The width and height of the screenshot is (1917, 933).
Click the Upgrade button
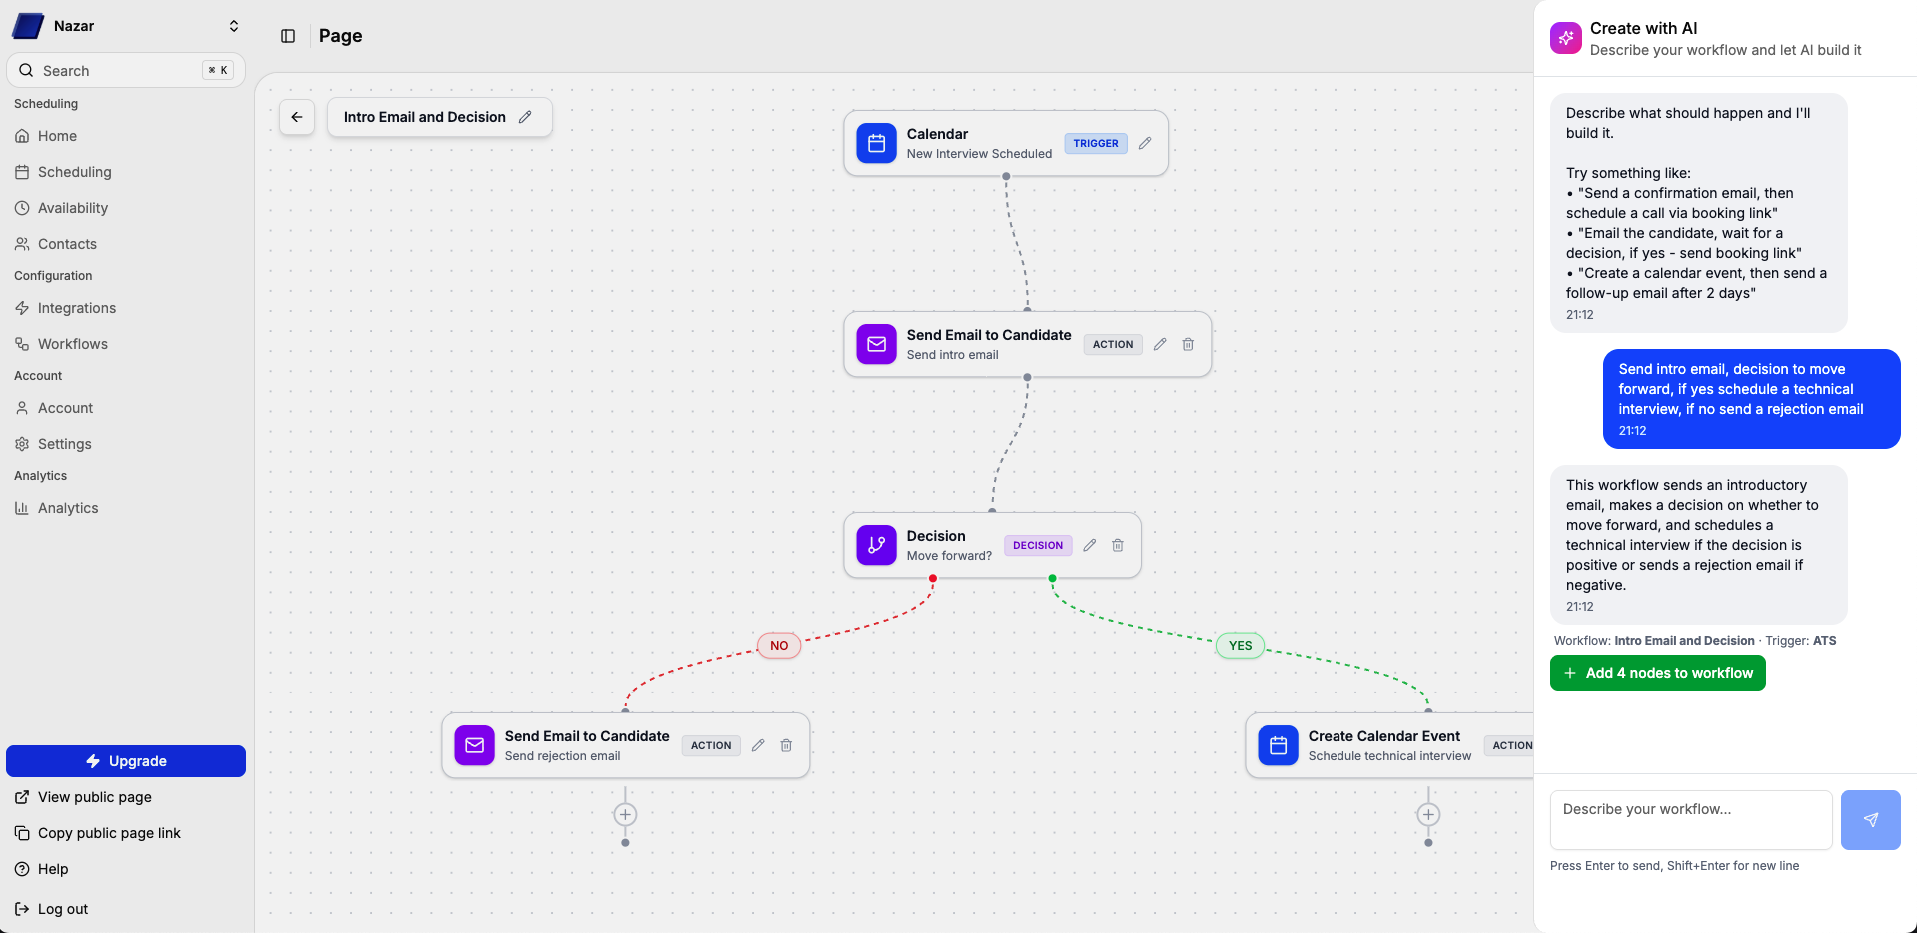tap(125, 760)
